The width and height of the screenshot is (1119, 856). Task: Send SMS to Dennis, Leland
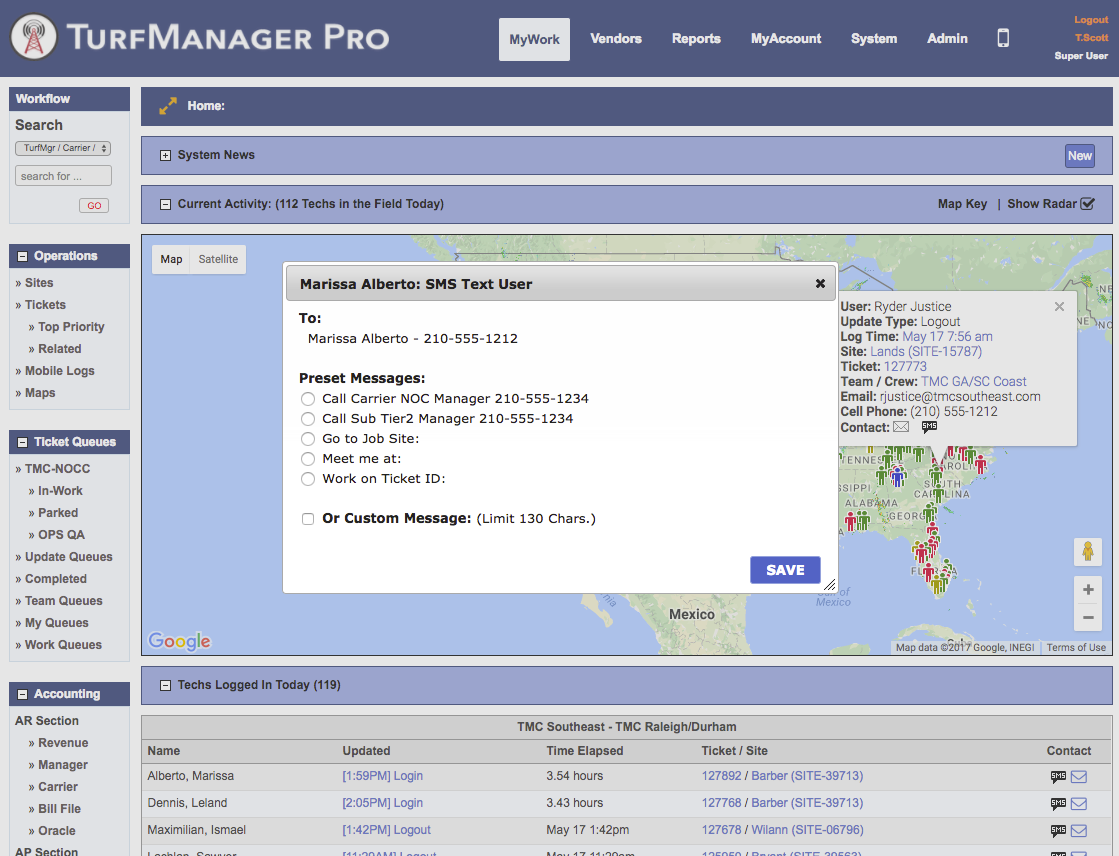coord(1058,804)
